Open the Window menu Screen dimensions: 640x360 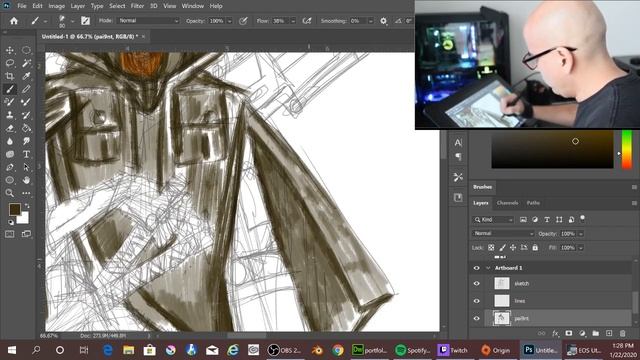pos(193,6)
